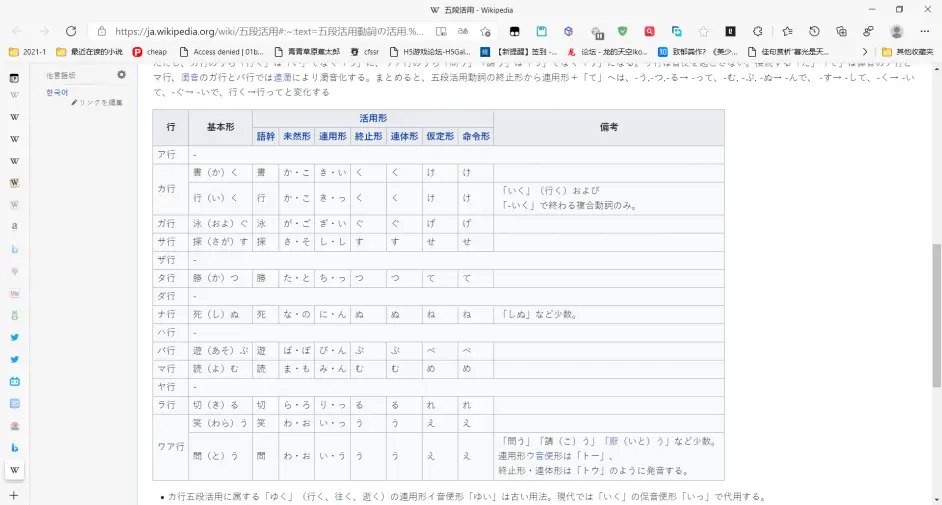Click the browser forward arrow
Screen dimensions: 942x505
(44, 31)
